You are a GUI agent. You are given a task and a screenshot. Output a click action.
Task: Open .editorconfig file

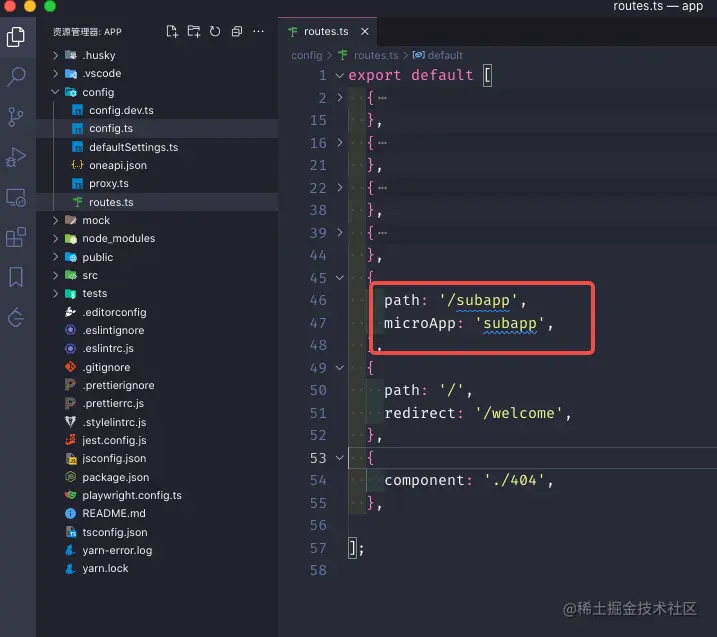click(157, 312)
